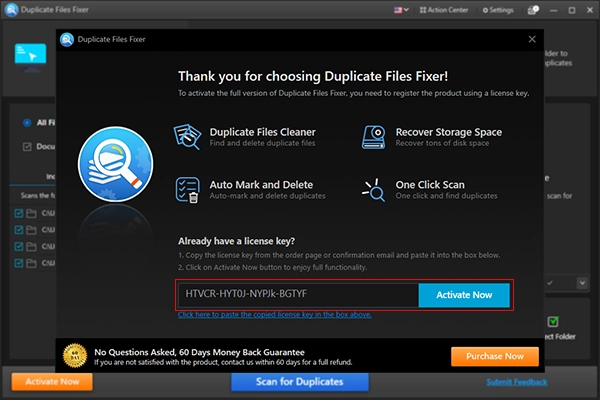Open the language flag dropdown
This screenshot has height=400, width=600.
pos(401,10)
